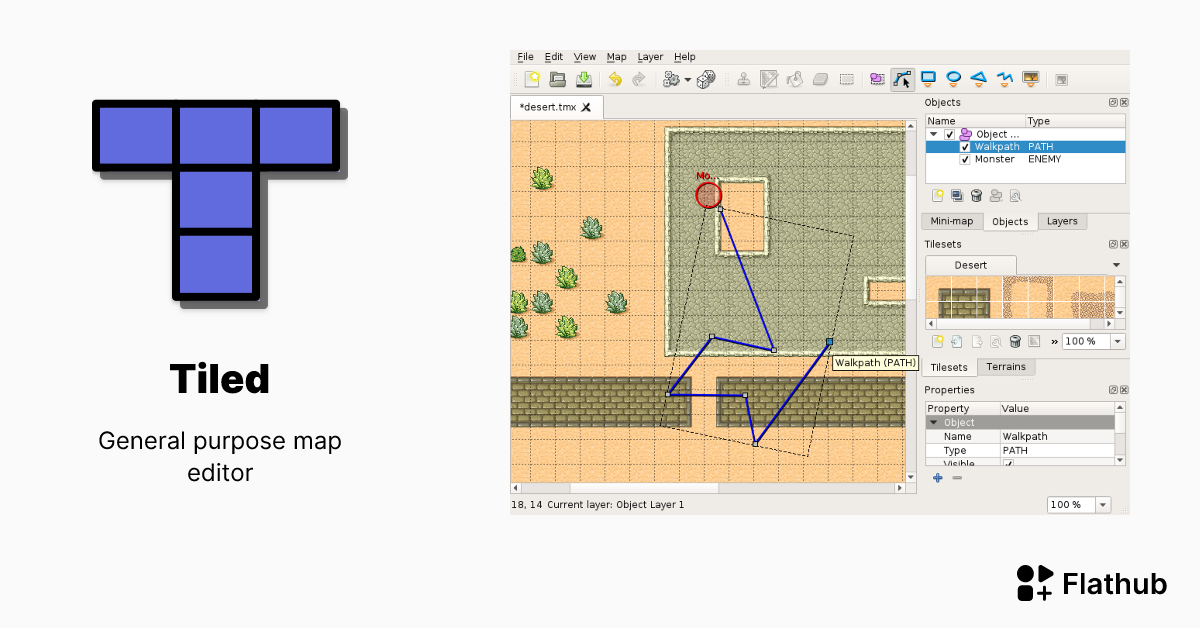Select the Insert Ellipse tool
Image resolution: width=1200 pixels, height=628 pixels.
(954, 79)
